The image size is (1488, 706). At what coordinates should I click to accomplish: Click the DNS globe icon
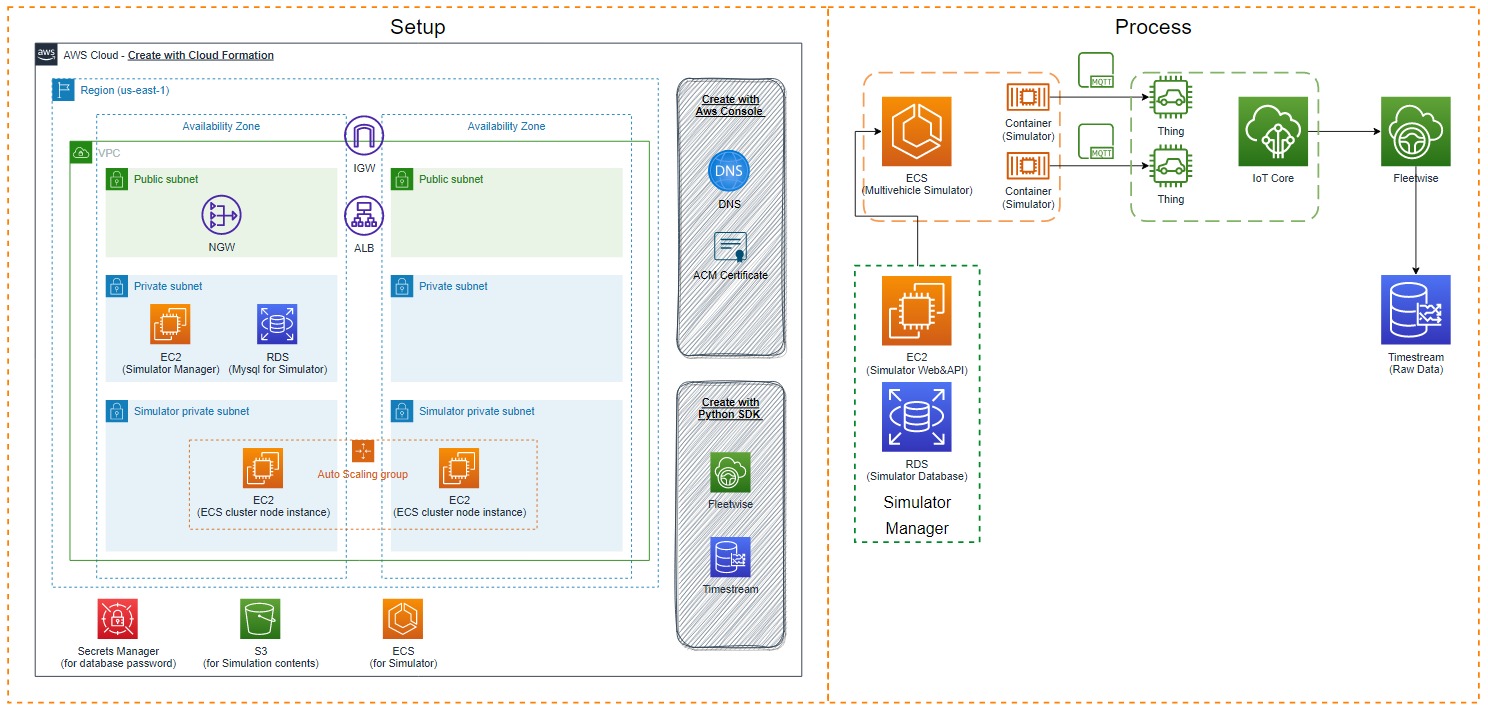[x=730, y=172]
